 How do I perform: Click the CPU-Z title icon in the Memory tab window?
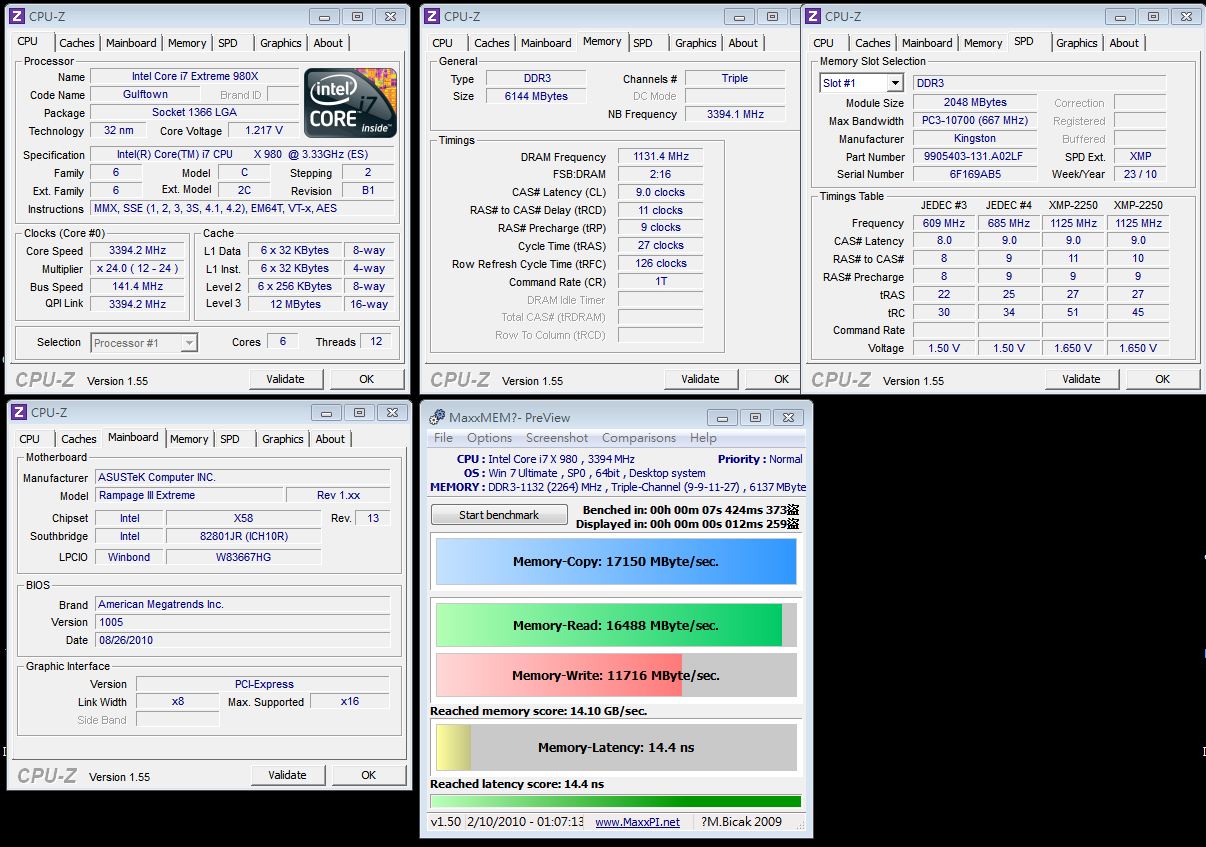[431, 16]
